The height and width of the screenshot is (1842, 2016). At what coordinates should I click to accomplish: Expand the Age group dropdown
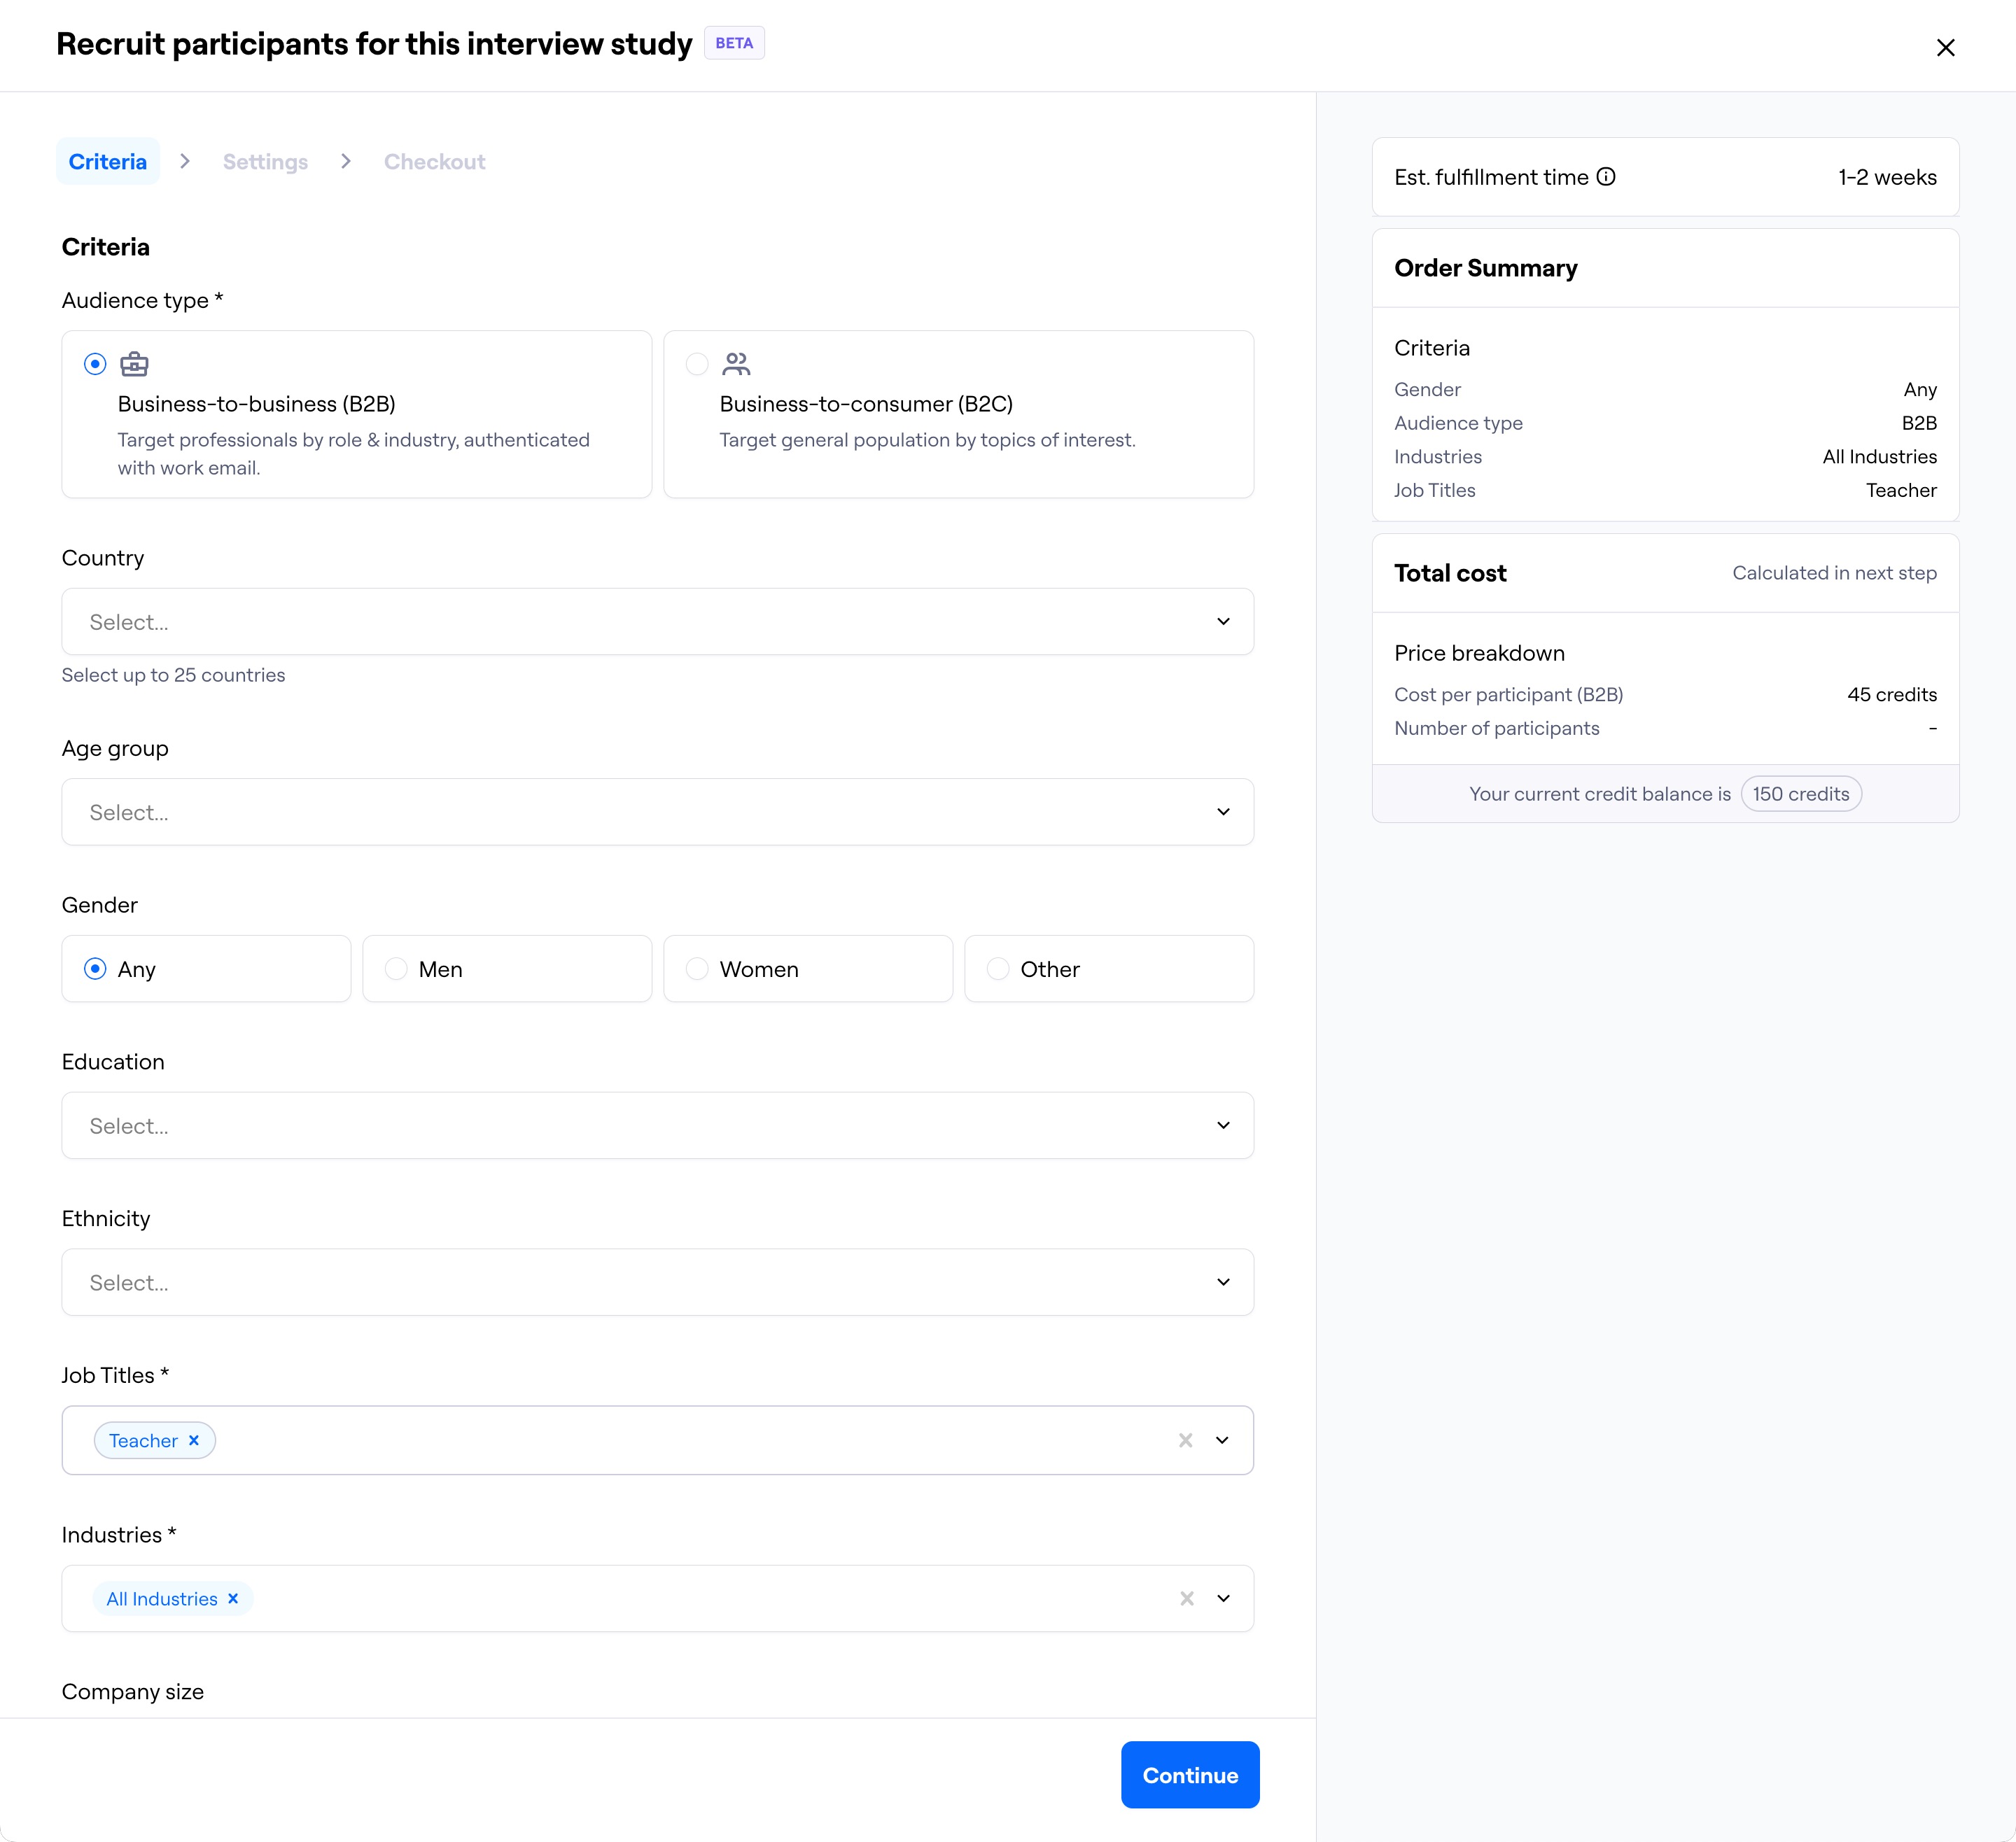[657, 812]
